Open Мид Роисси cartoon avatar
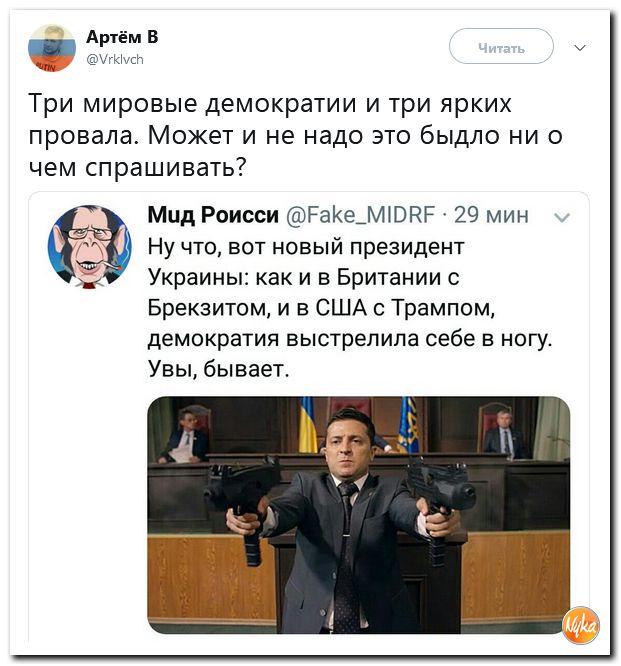 (89, 246)
